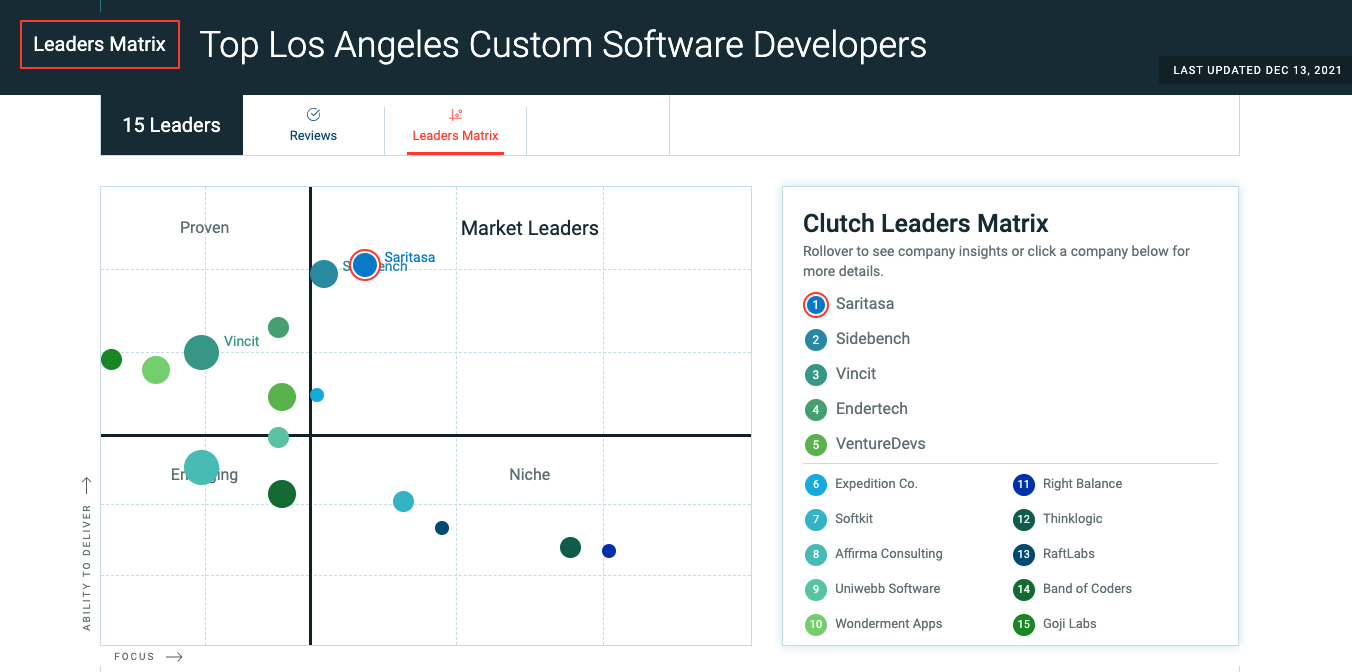Click the Sidebench bubble in the Market Leaders quadrant
1352x672 pixels.
323,274
